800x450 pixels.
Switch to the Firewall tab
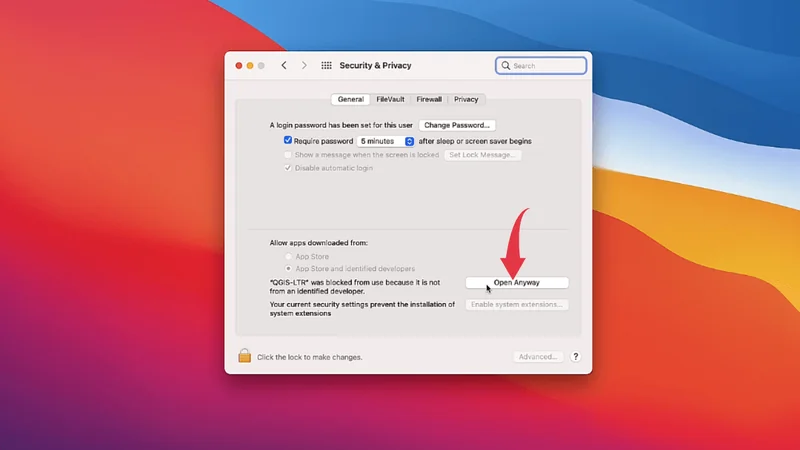click(x=429, y=99)
